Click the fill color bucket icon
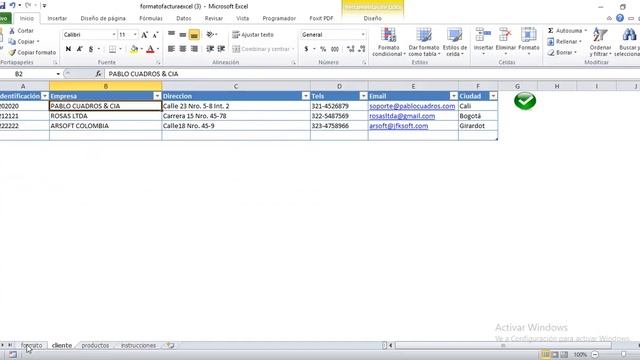The height and width of the screenshot is (360, 640). 134,49
